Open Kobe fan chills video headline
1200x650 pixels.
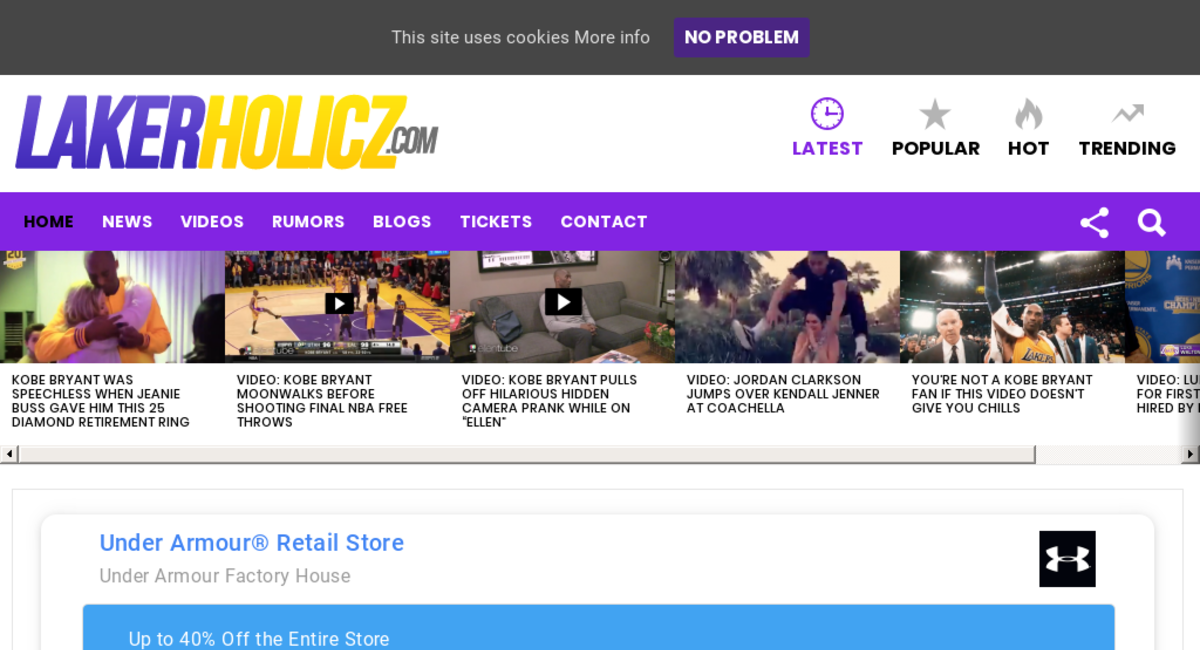(x=1002, y=394)
